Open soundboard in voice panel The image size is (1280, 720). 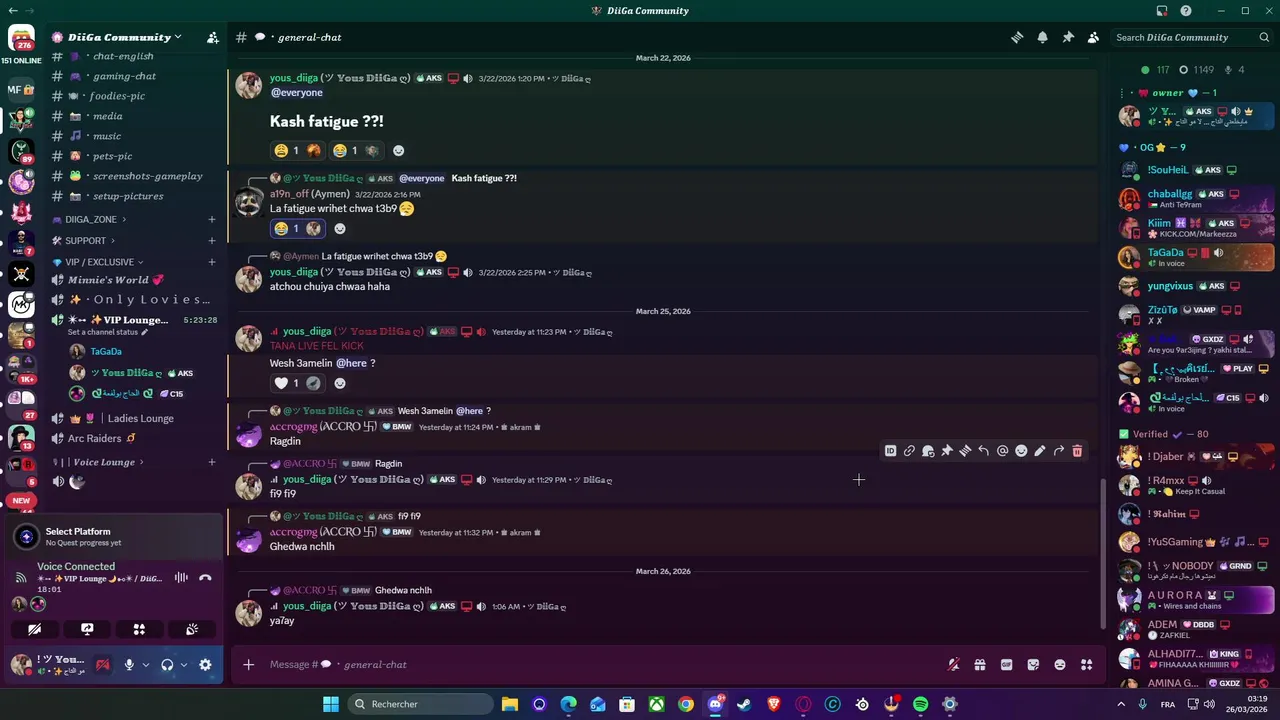[x=192, y=629]
